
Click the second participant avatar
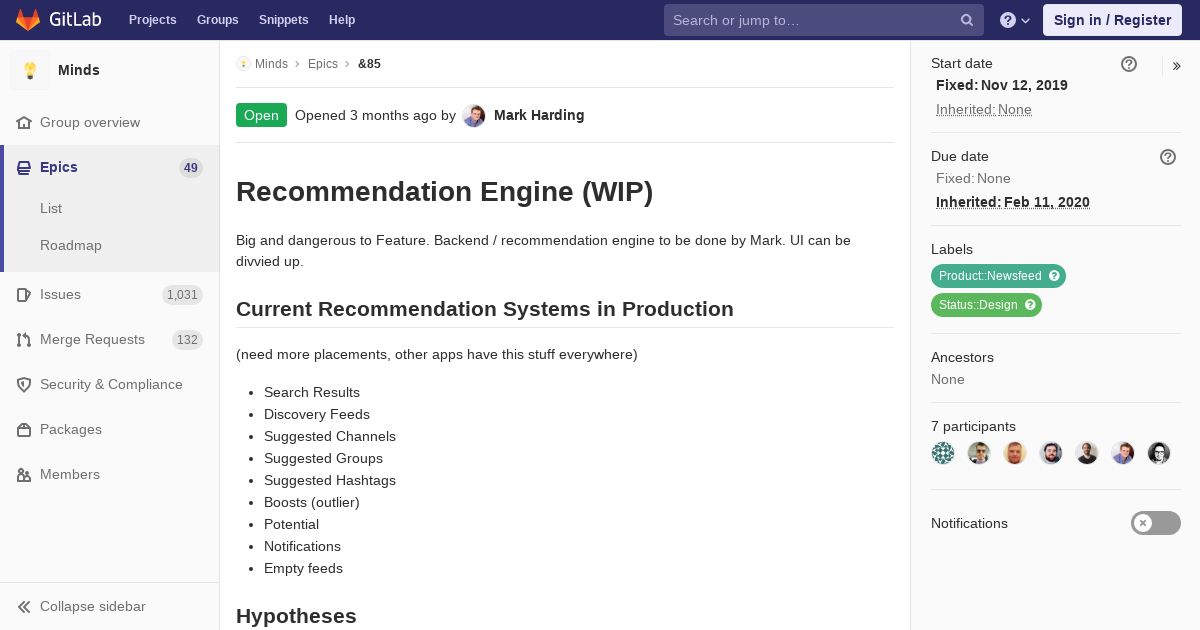coord(979,453)
